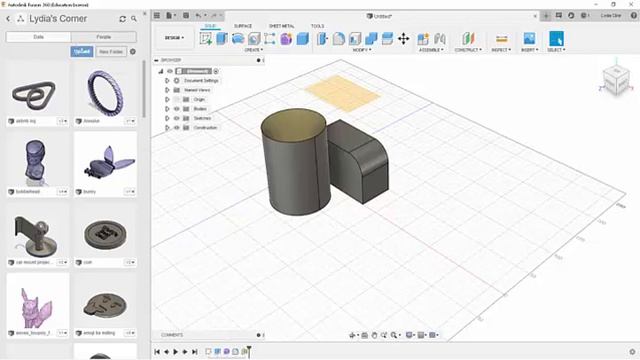Toggle visibility of root component

point(170,71)
